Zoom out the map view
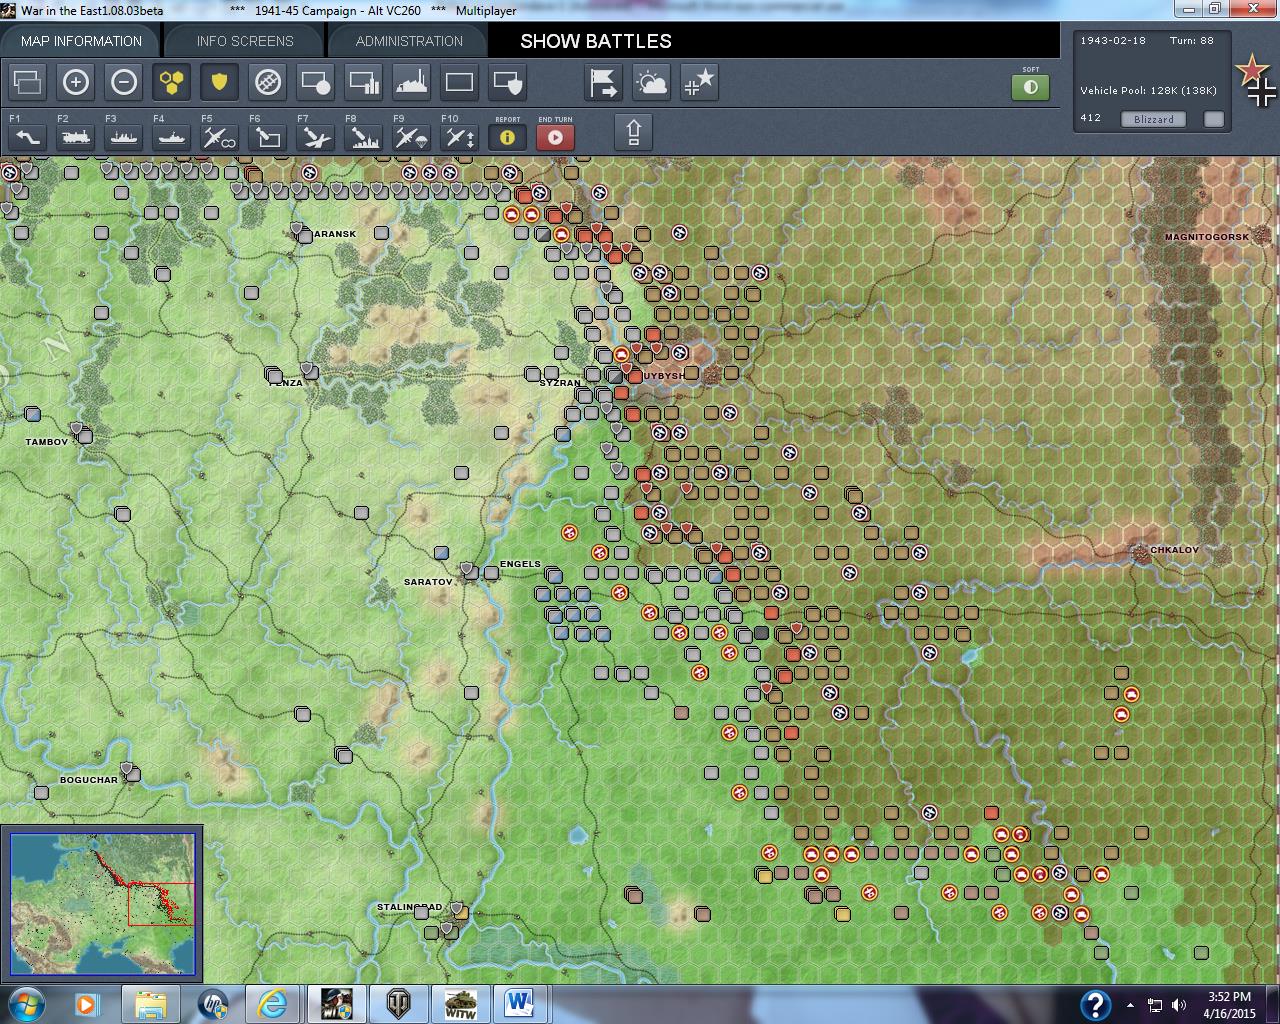1280x1024 pixels. tap(124, 82)
